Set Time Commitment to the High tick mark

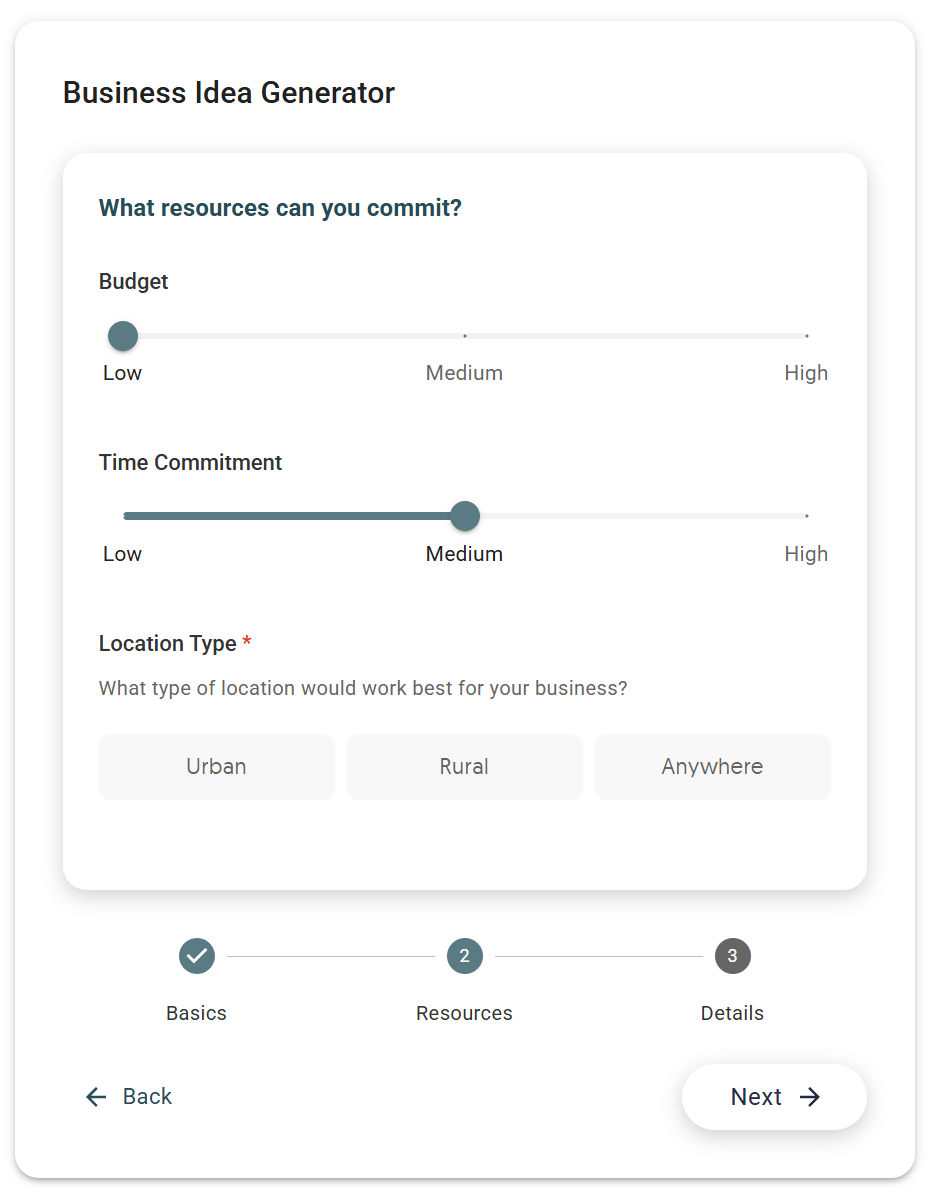point(807,516)
